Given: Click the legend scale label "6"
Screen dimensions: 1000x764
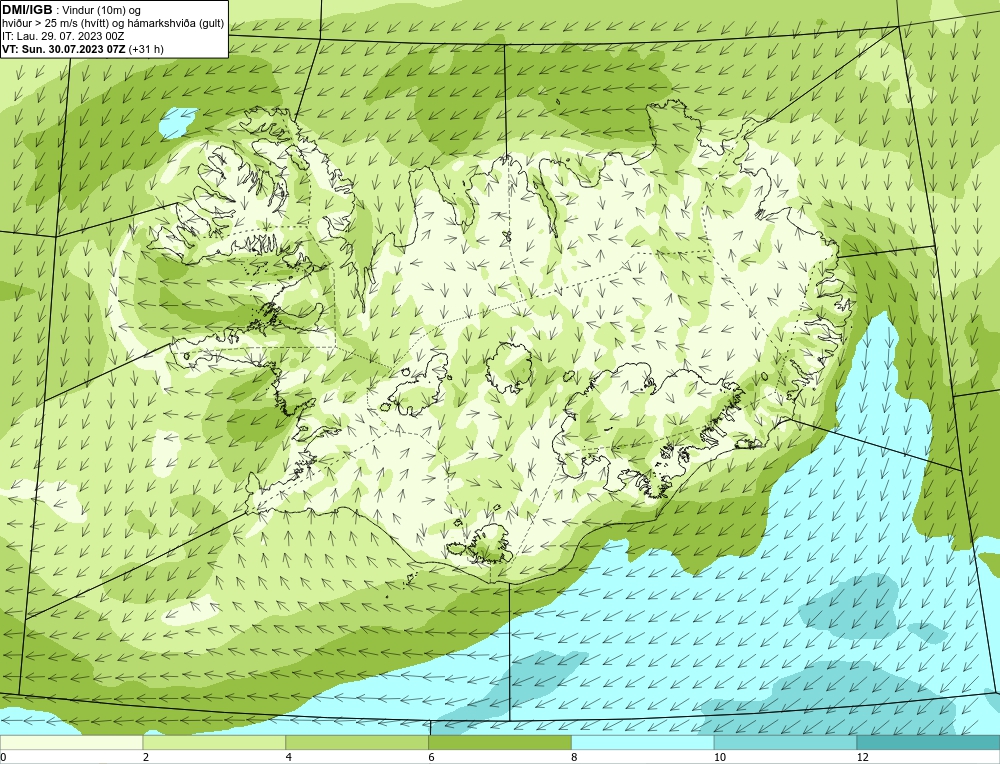Looking at the screenshot, I should point(432,757).
